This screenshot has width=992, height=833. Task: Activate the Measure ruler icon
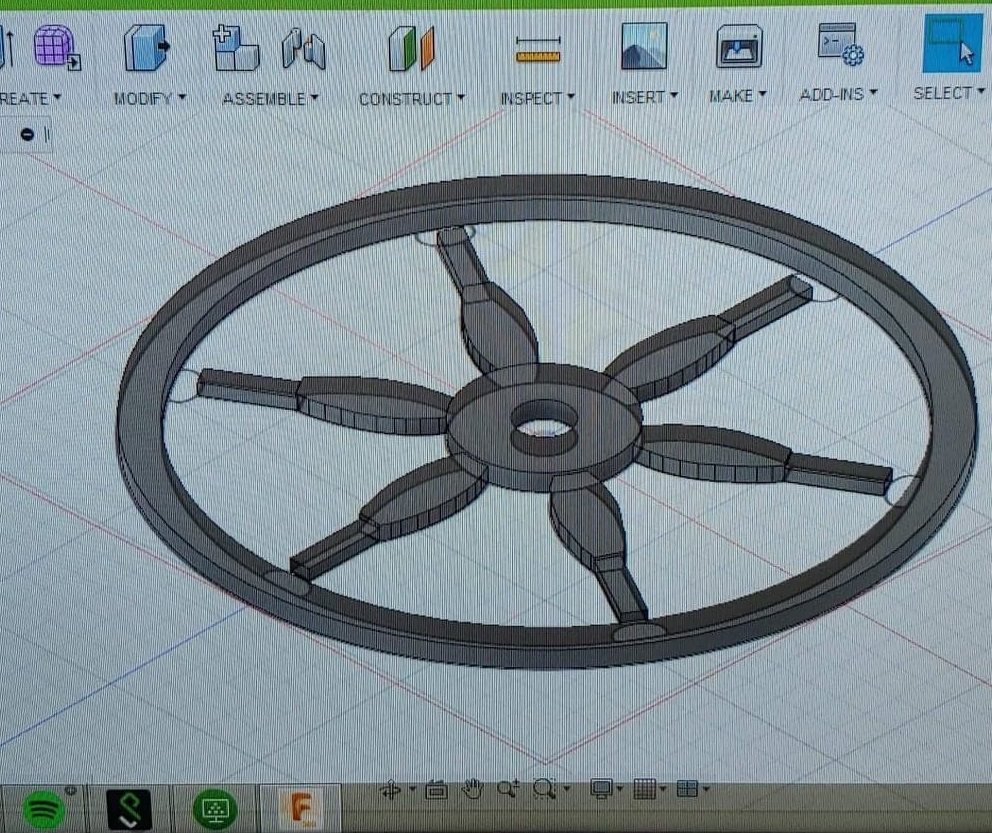coord(538,49)
